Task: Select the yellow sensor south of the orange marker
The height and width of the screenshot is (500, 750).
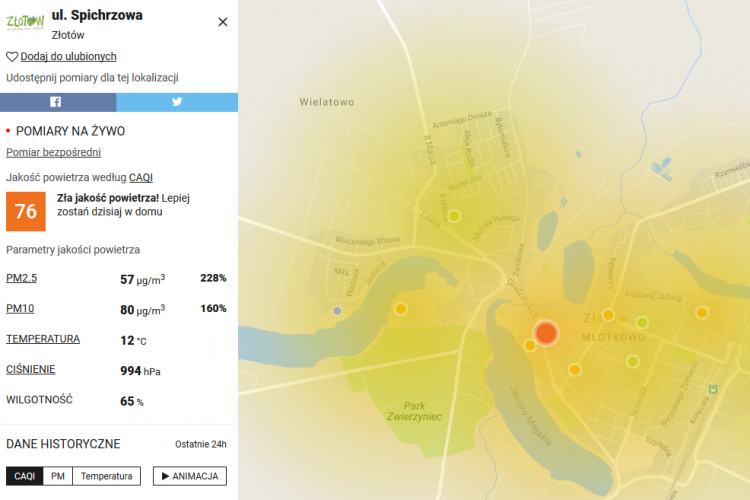Action: coord(575,370)
